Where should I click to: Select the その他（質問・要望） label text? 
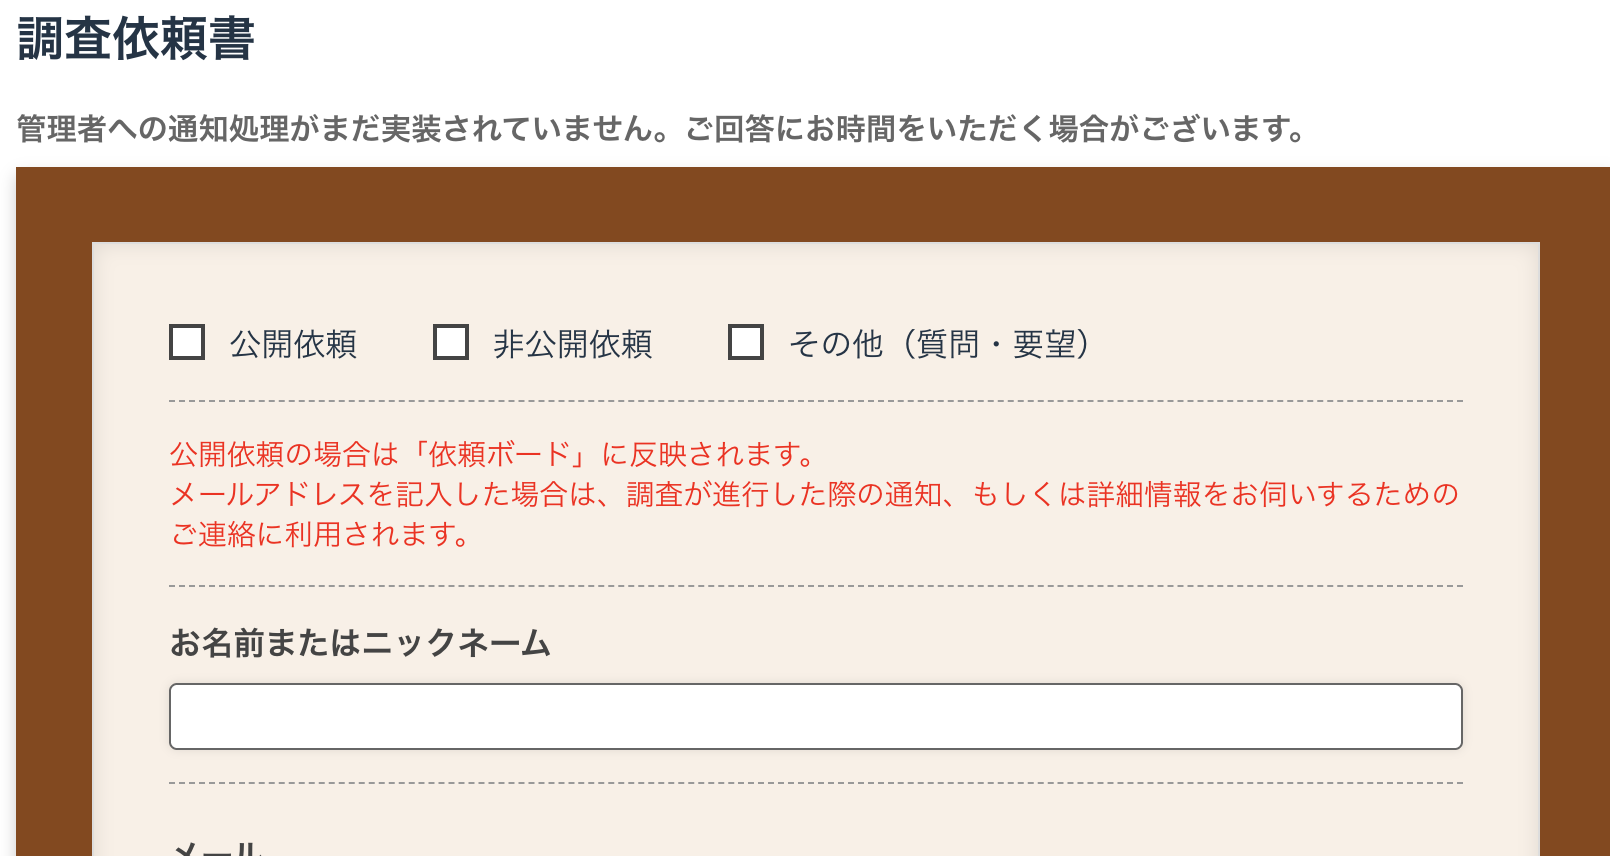(938, 343)
